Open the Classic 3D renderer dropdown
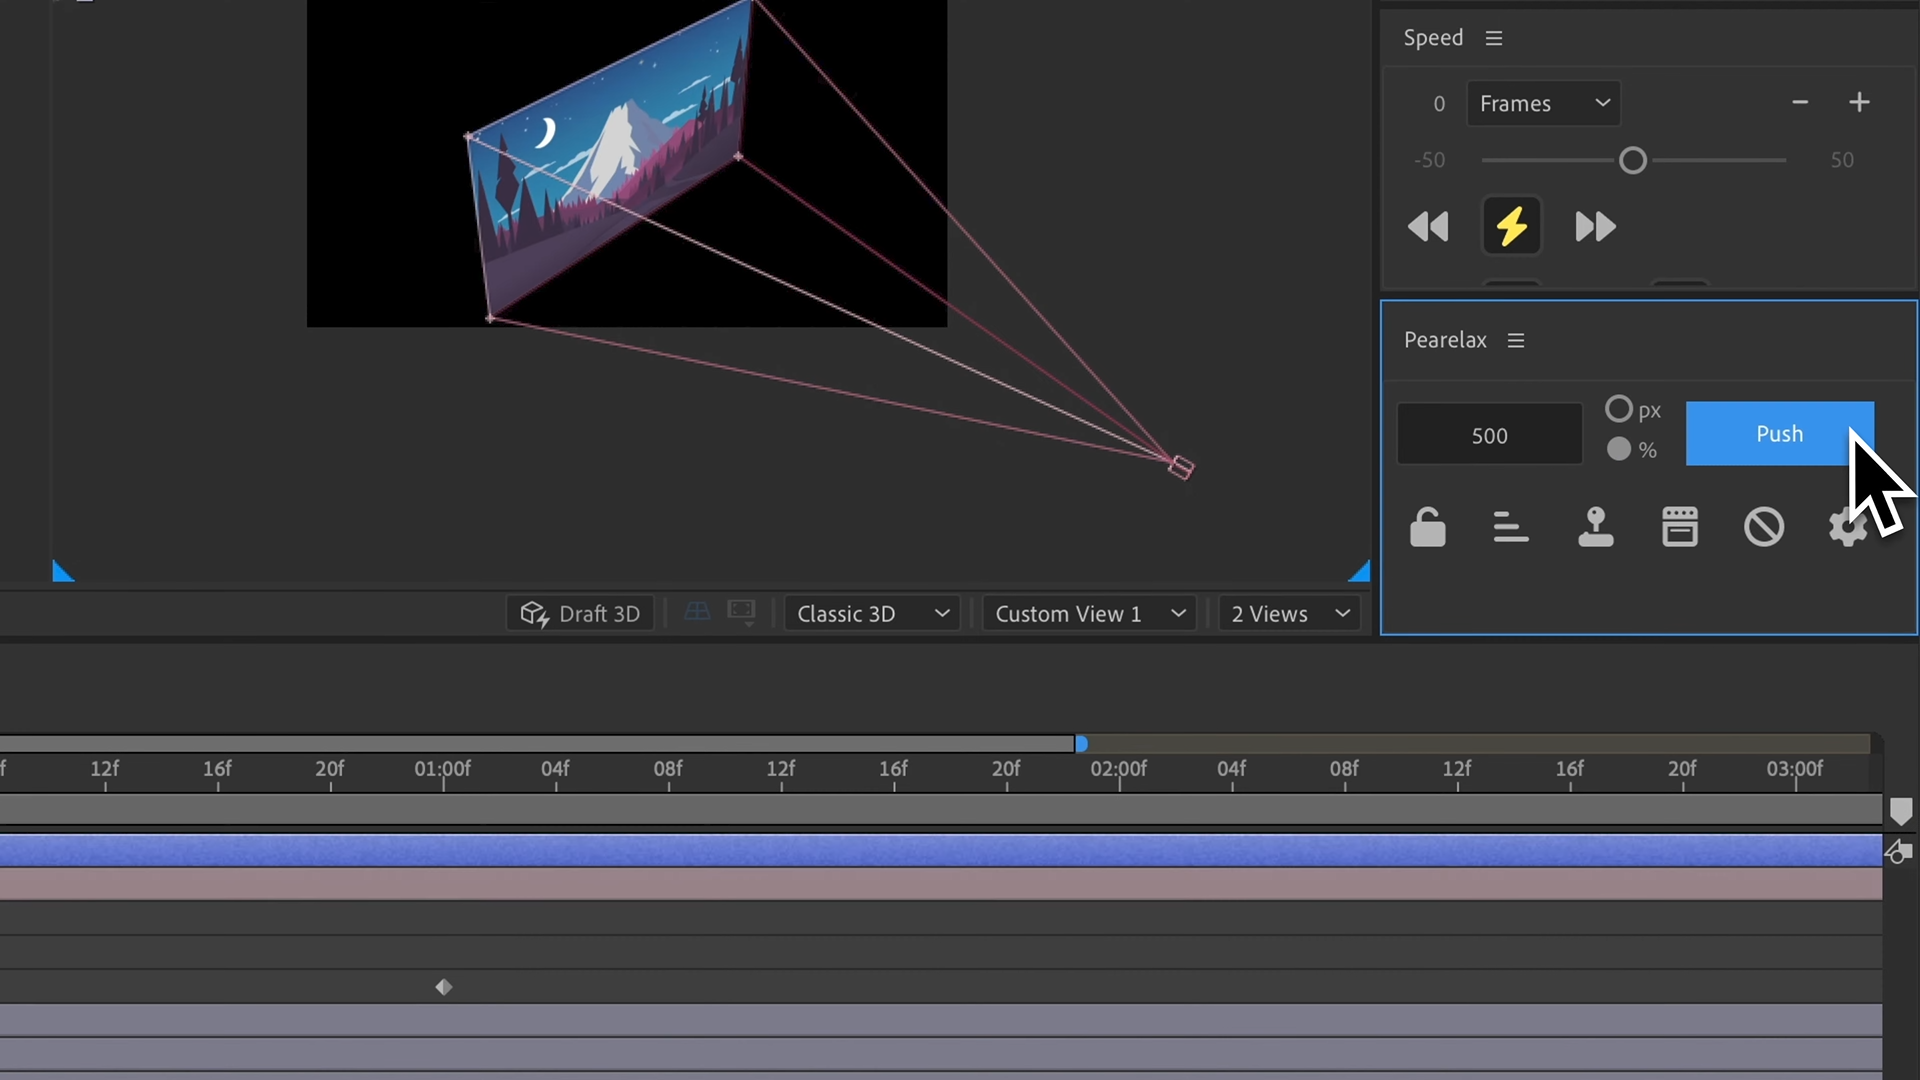 871,613
